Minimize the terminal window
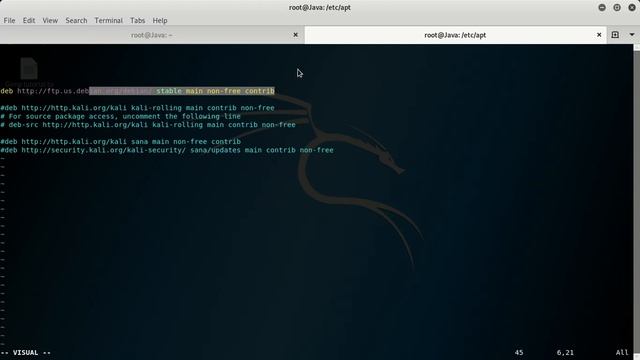Viewport: 640px width, 360px height. coord(602,7)
